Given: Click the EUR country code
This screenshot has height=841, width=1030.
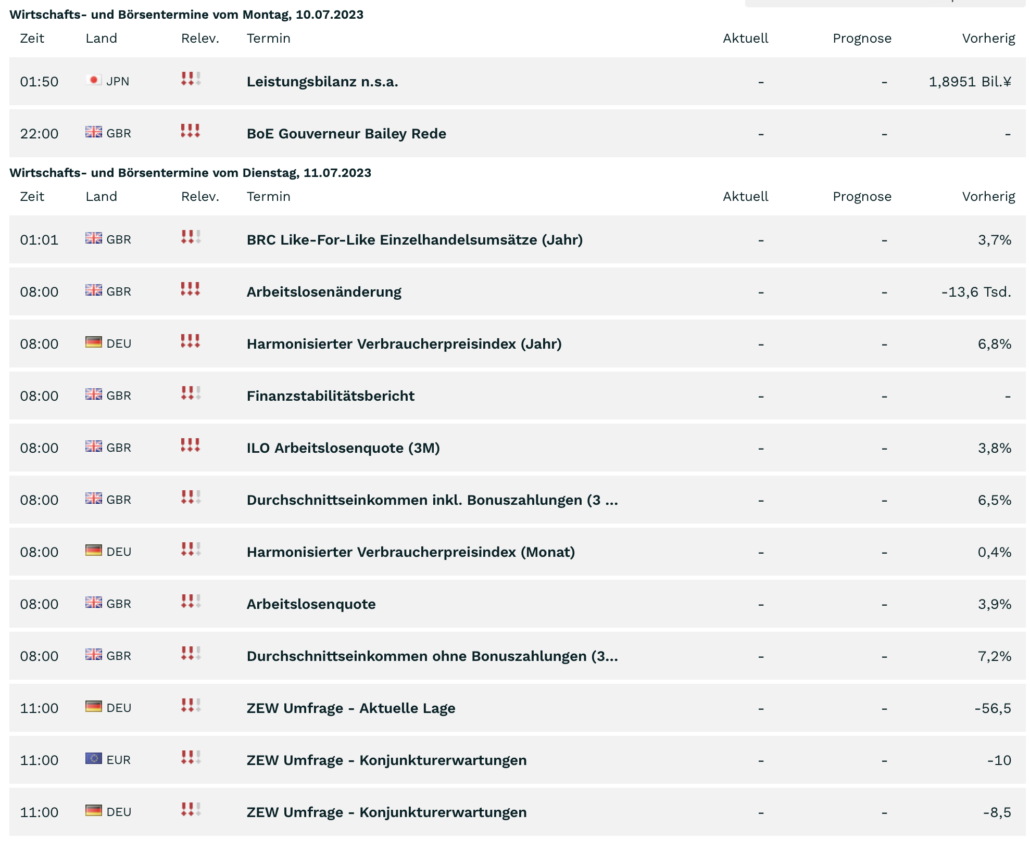Looking at the screenshot, I should point(118,760).
